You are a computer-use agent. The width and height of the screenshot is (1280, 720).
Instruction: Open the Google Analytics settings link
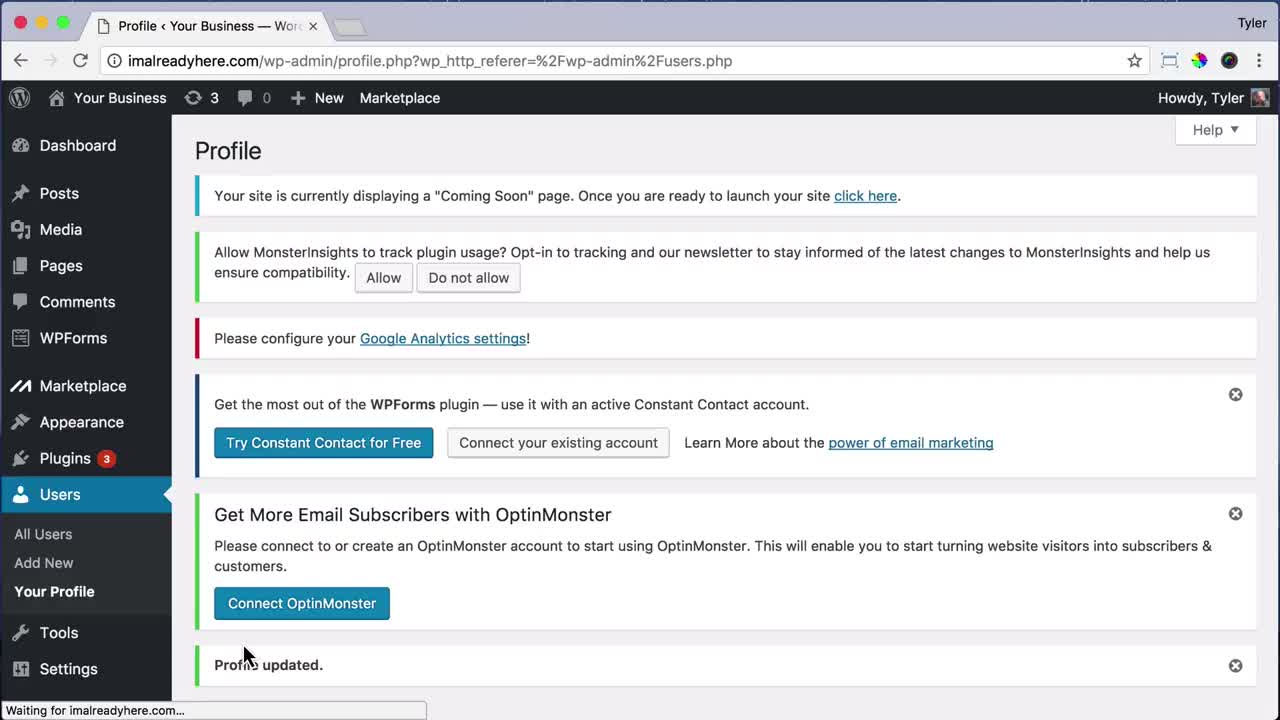(x=443, y=339)
